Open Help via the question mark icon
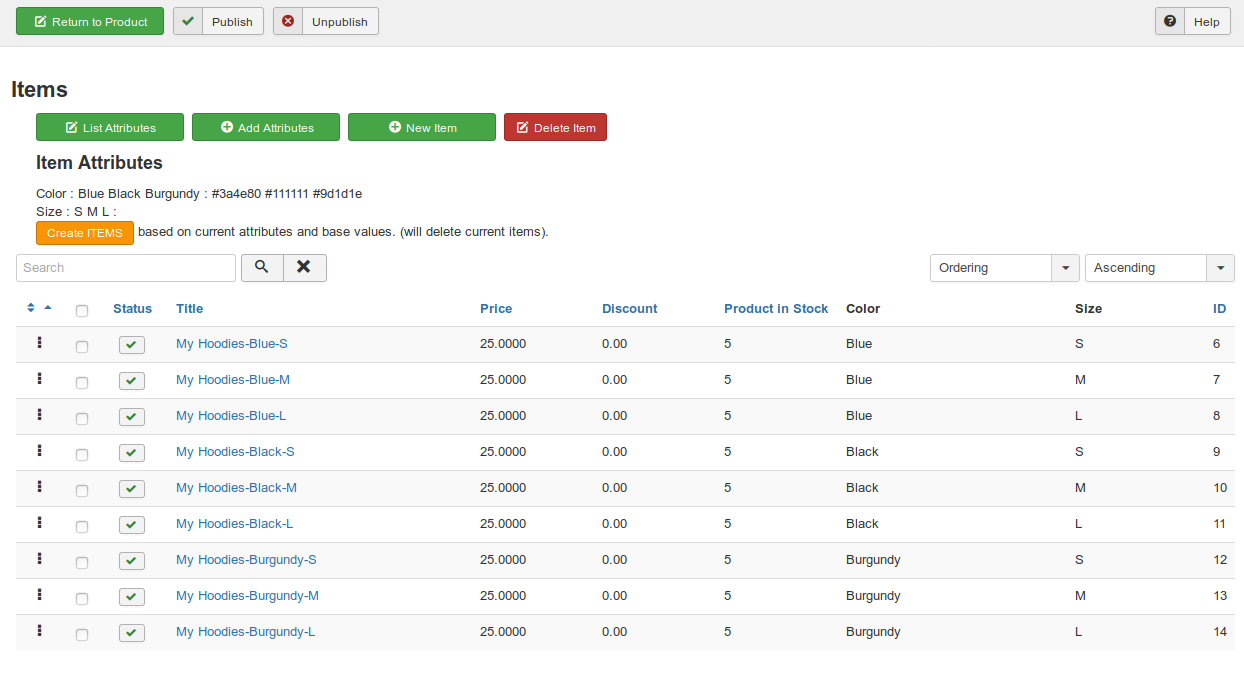Screen dimensions: 1244x676 pyautogui.click(x=1169, y=20)
